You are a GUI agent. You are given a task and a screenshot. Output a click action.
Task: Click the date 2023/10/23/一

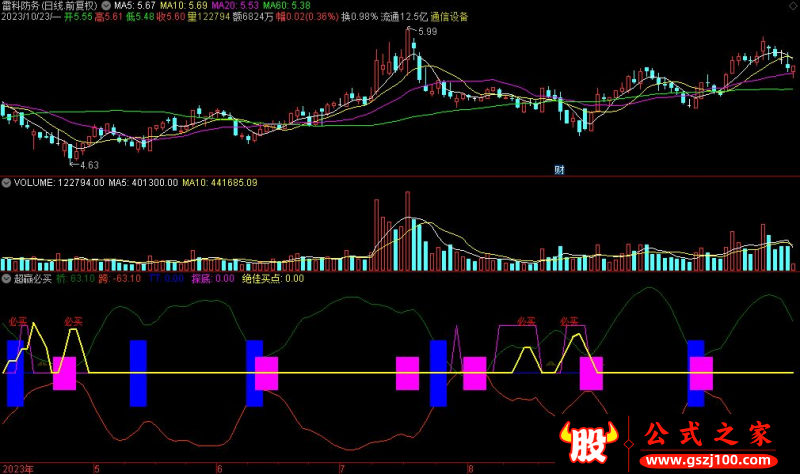pos(31,17)
